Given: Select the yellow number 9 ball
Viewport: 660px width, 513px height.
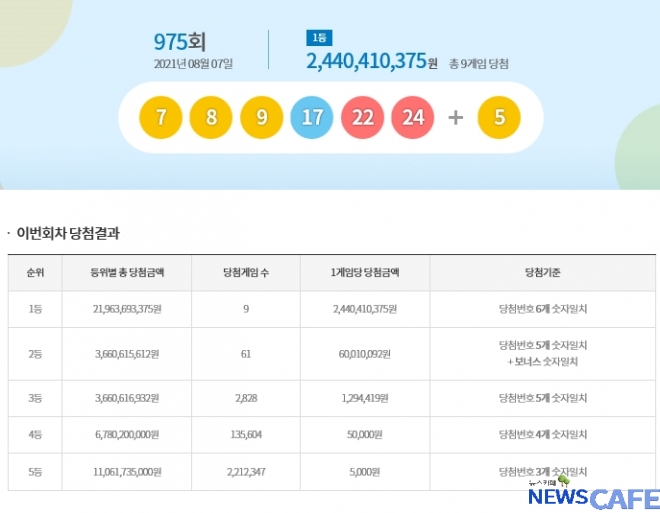Looking at the screenshot, I should (261, 117).
